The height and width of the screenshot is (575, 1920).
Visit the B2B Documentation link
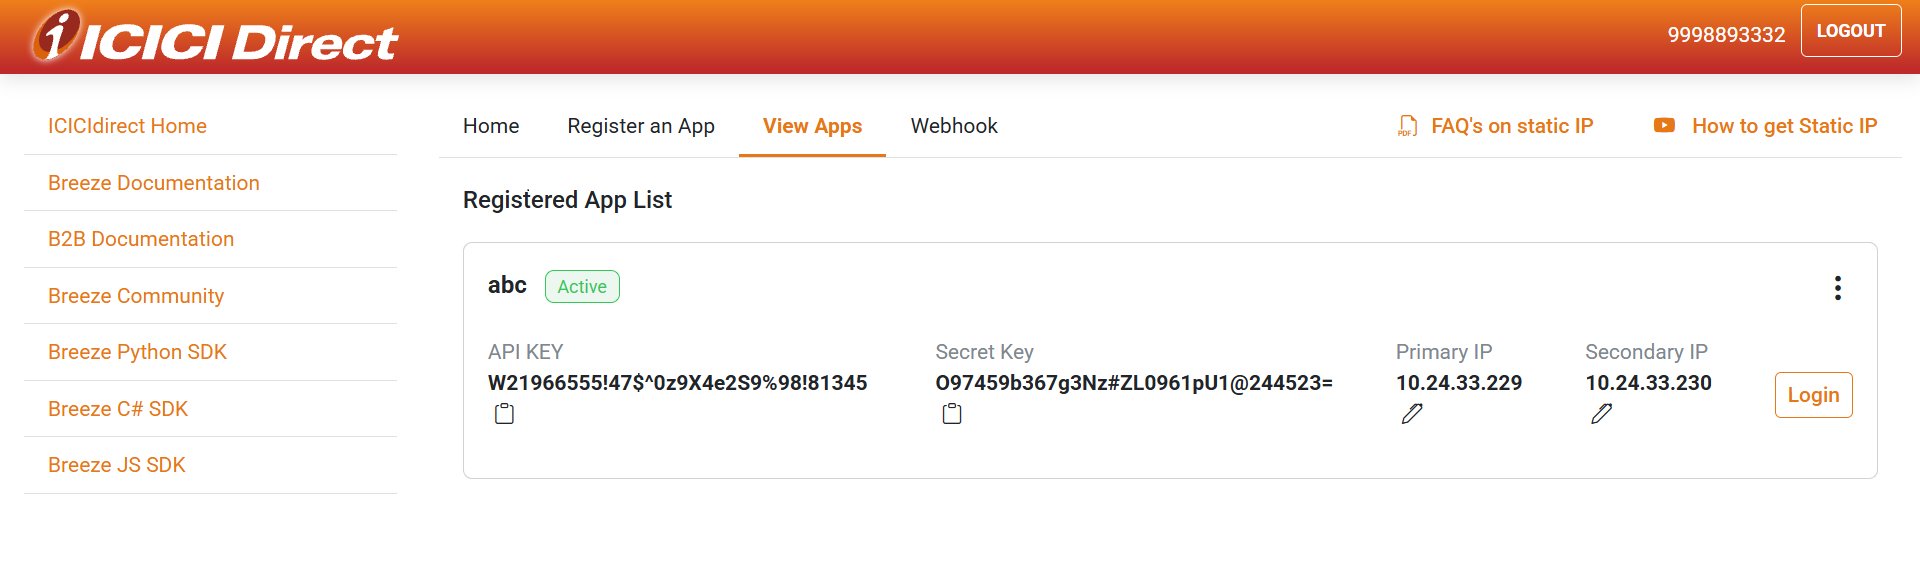pos(141,239)
